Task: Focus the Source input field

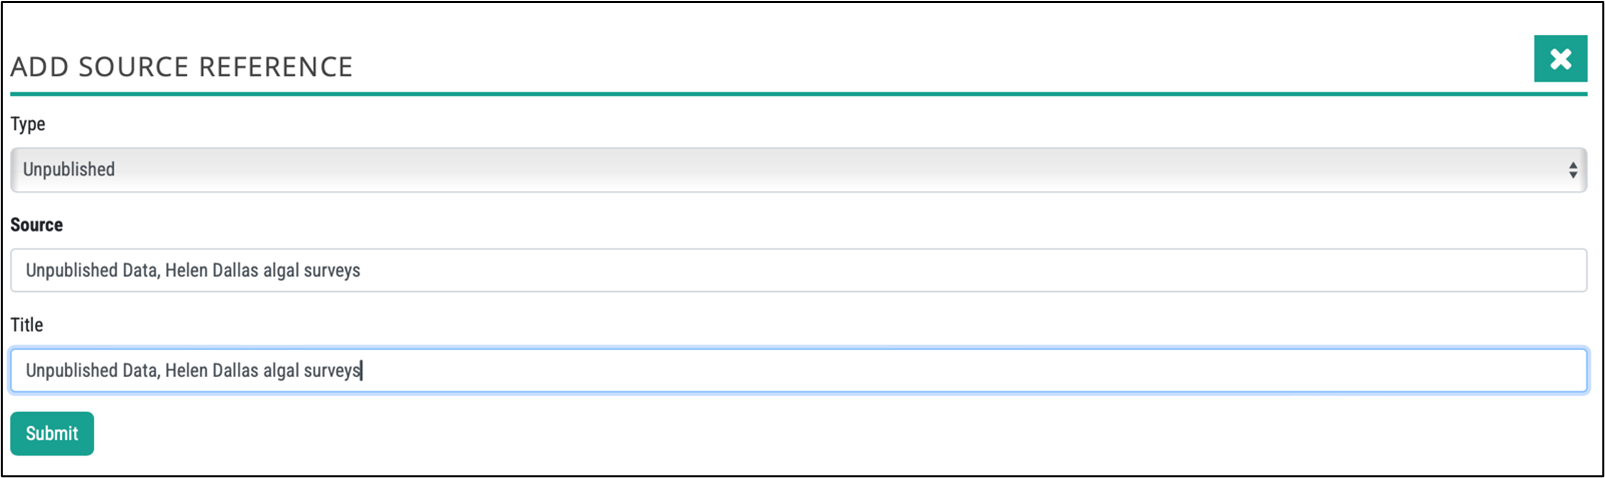Action: click(798, 270)
